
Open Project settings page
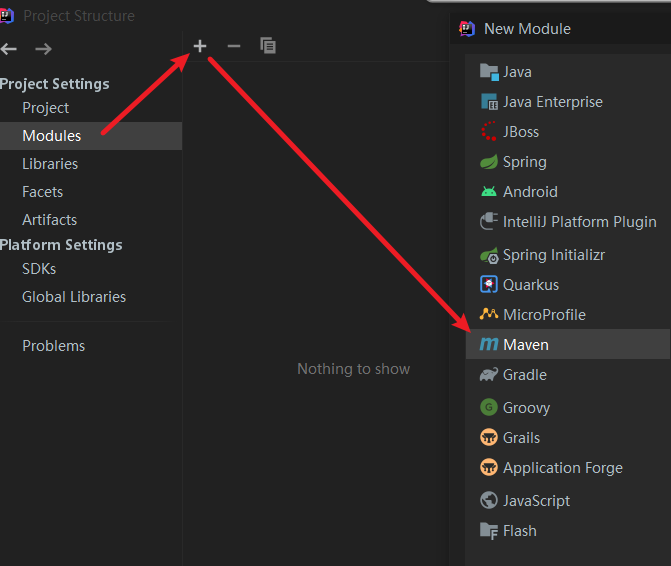click(45, 108)
